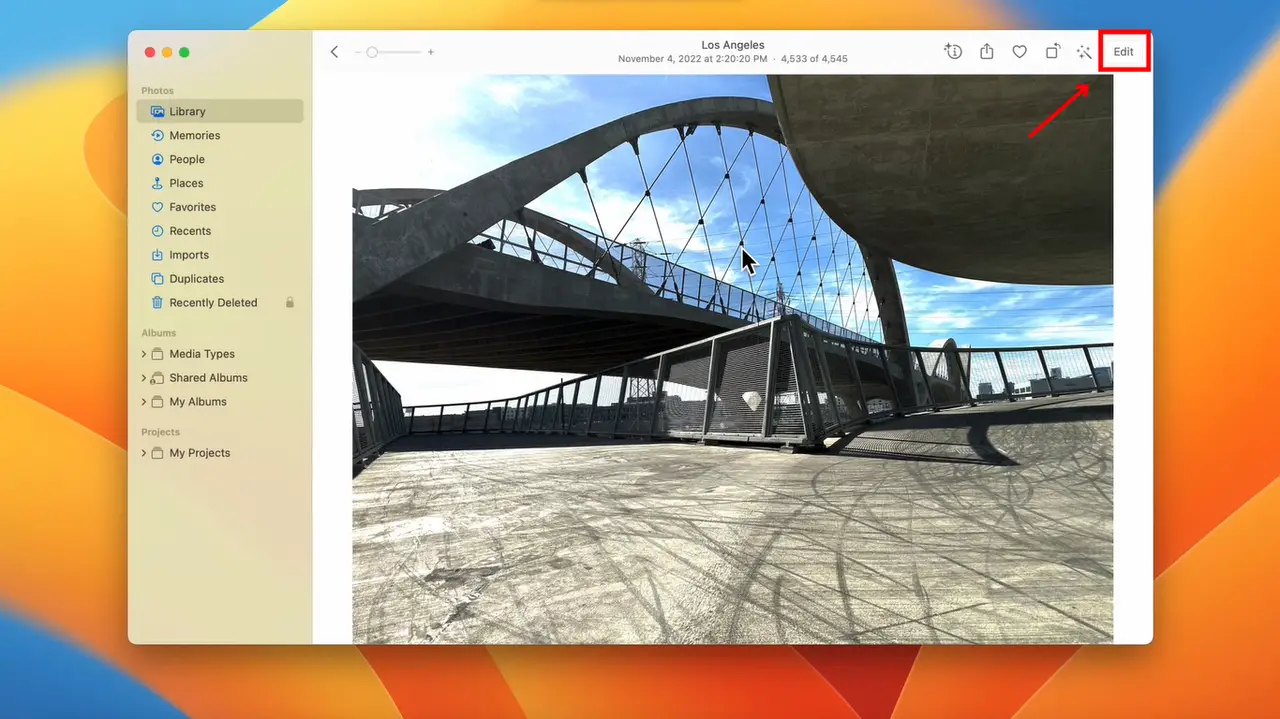1280x719 pixels.
Task: Adjust the thumbnail zoom slider
Action: click(372, 50)
